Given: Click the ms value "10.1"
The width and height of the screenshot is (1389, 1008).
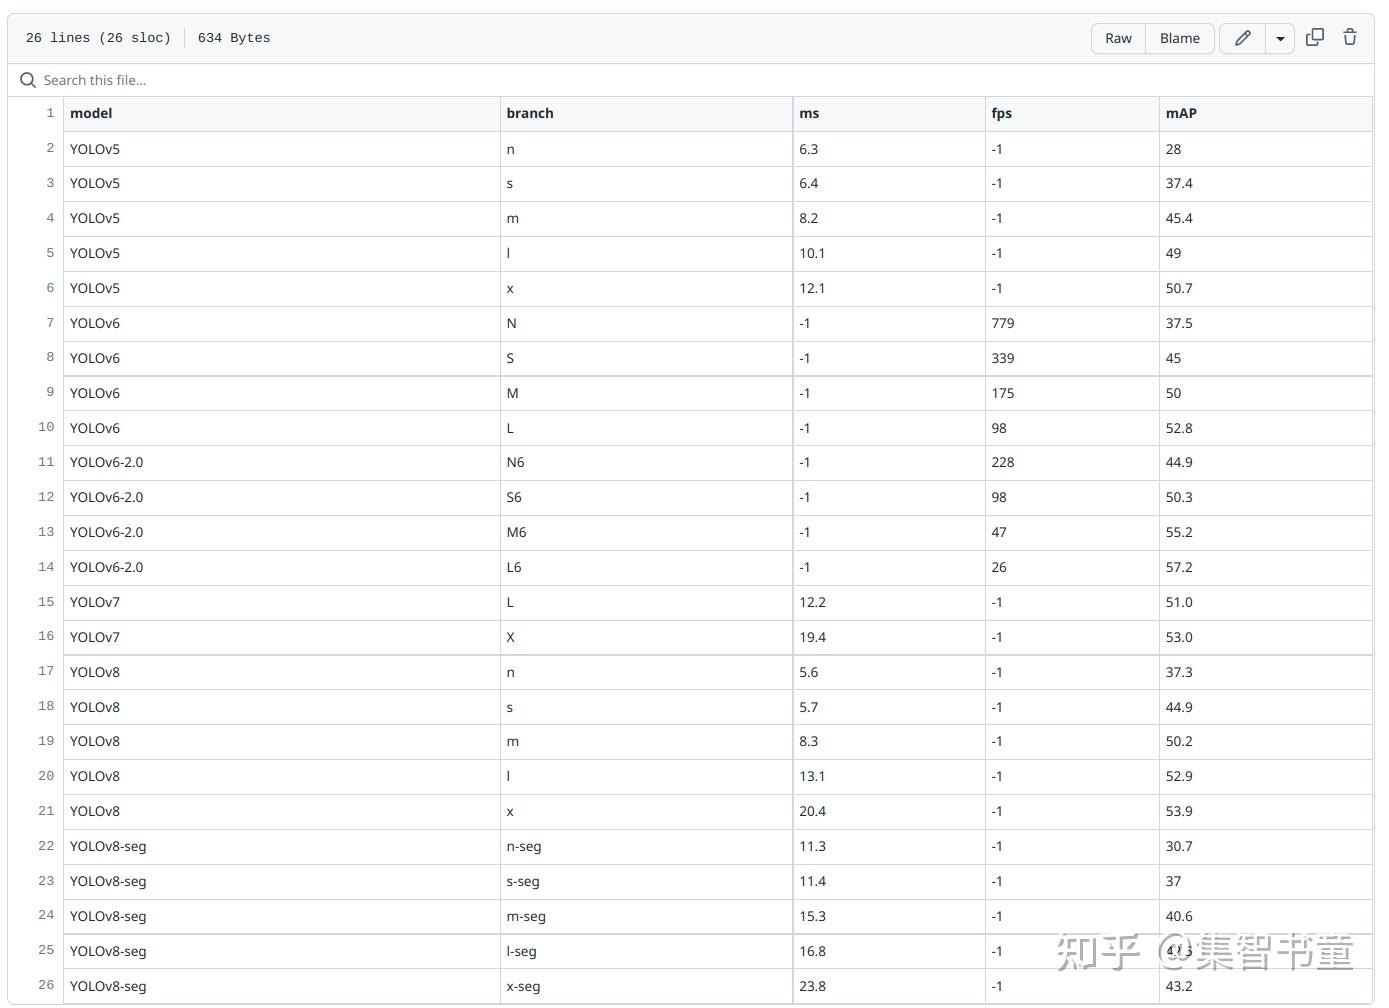Looking at the screenshot, I should click(812, 253).
